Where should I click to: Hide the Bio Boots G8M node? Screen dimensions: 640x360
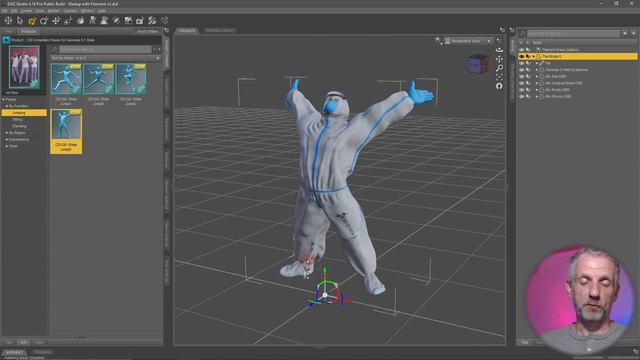521,90
